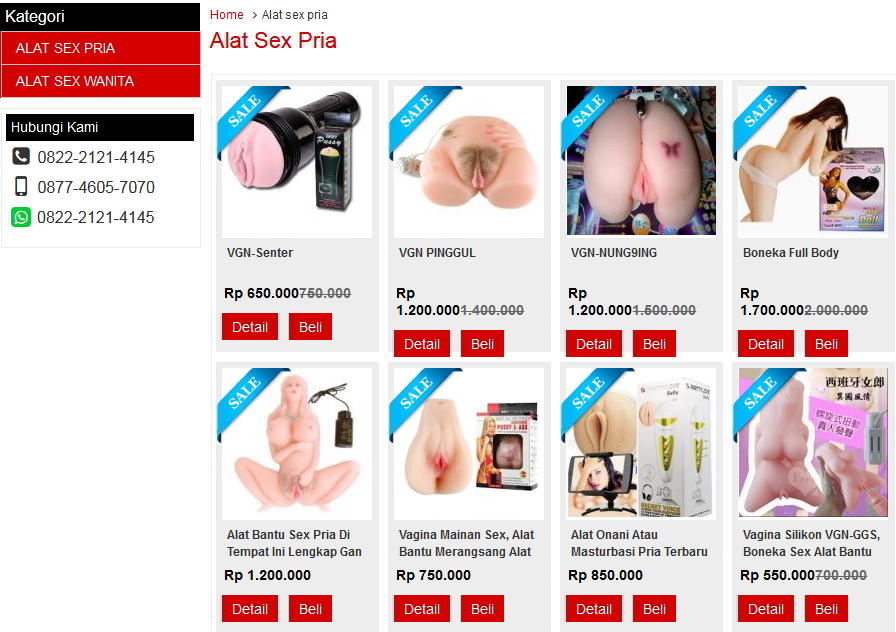
Task: Go to the Home breadcrumb link
Action: tap(226, 15)
